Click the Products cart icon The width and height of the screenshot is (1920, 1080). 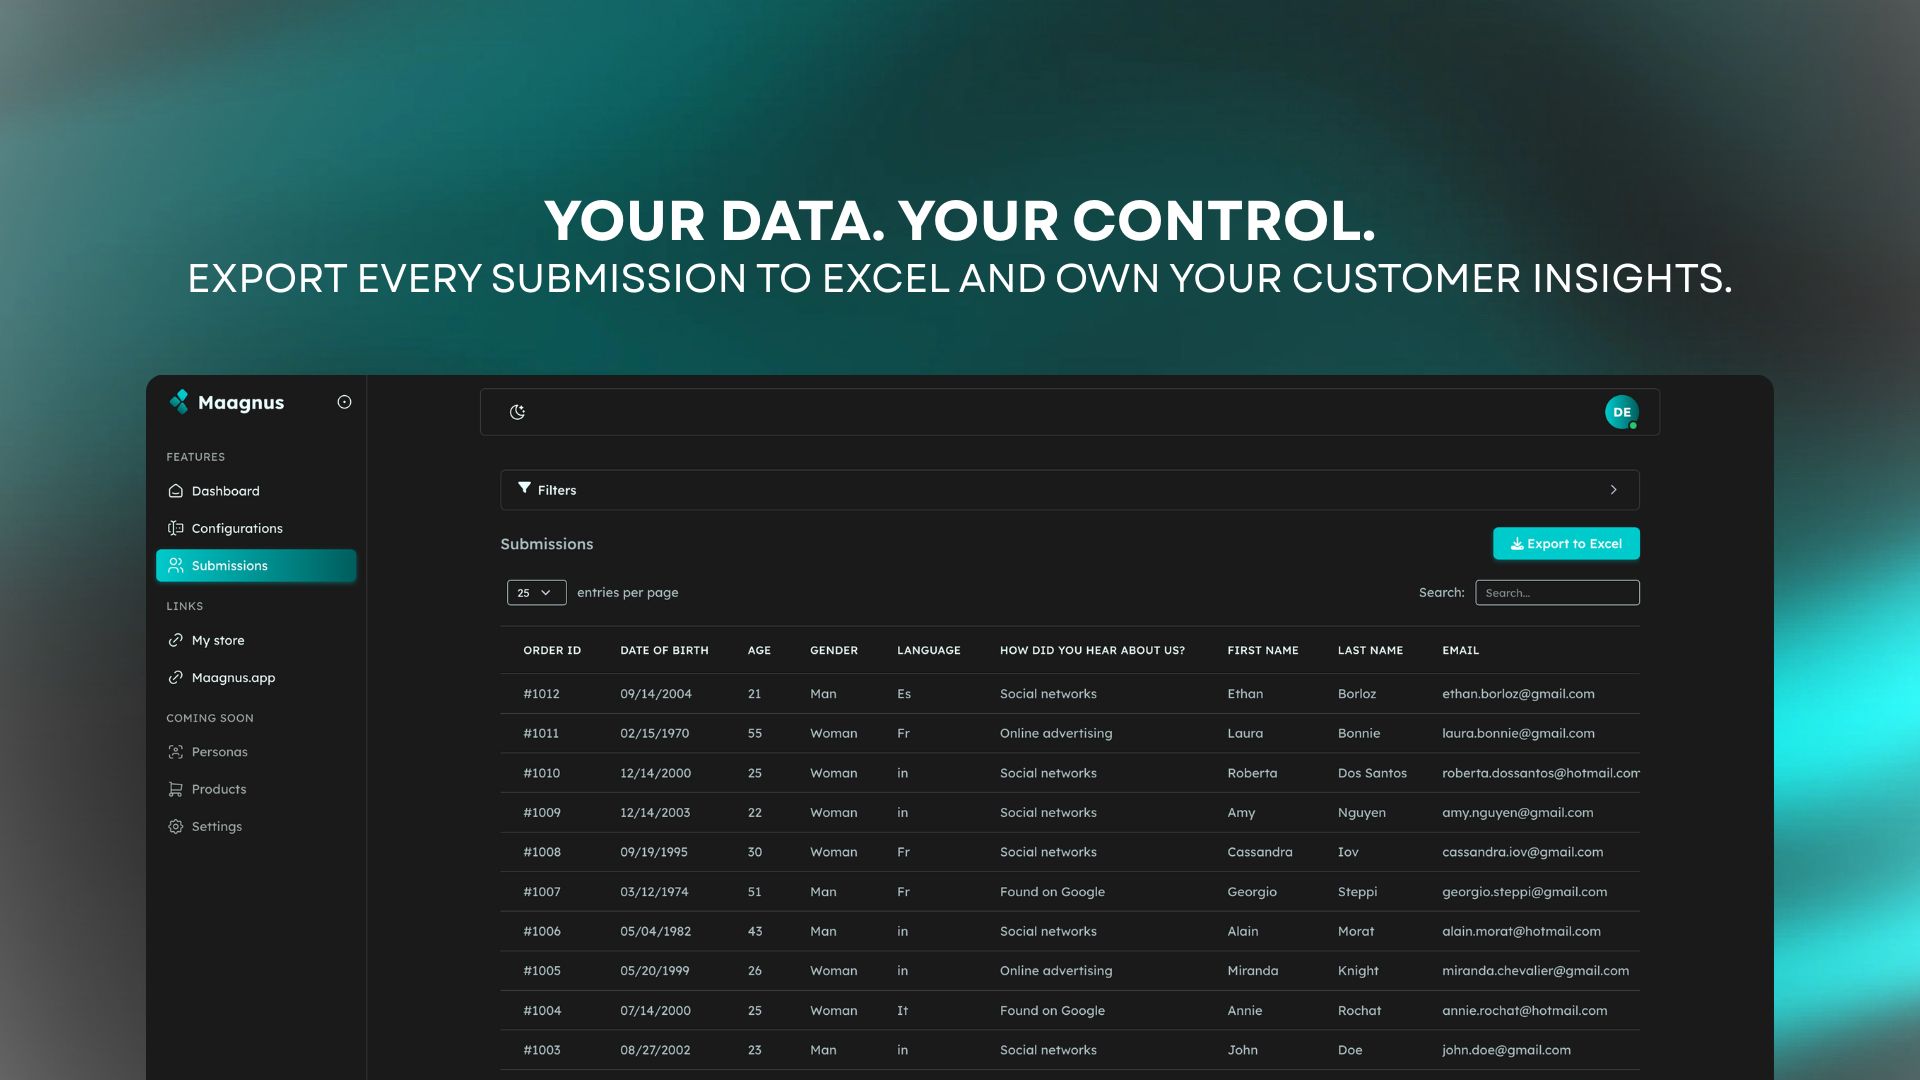pos(176,789)
